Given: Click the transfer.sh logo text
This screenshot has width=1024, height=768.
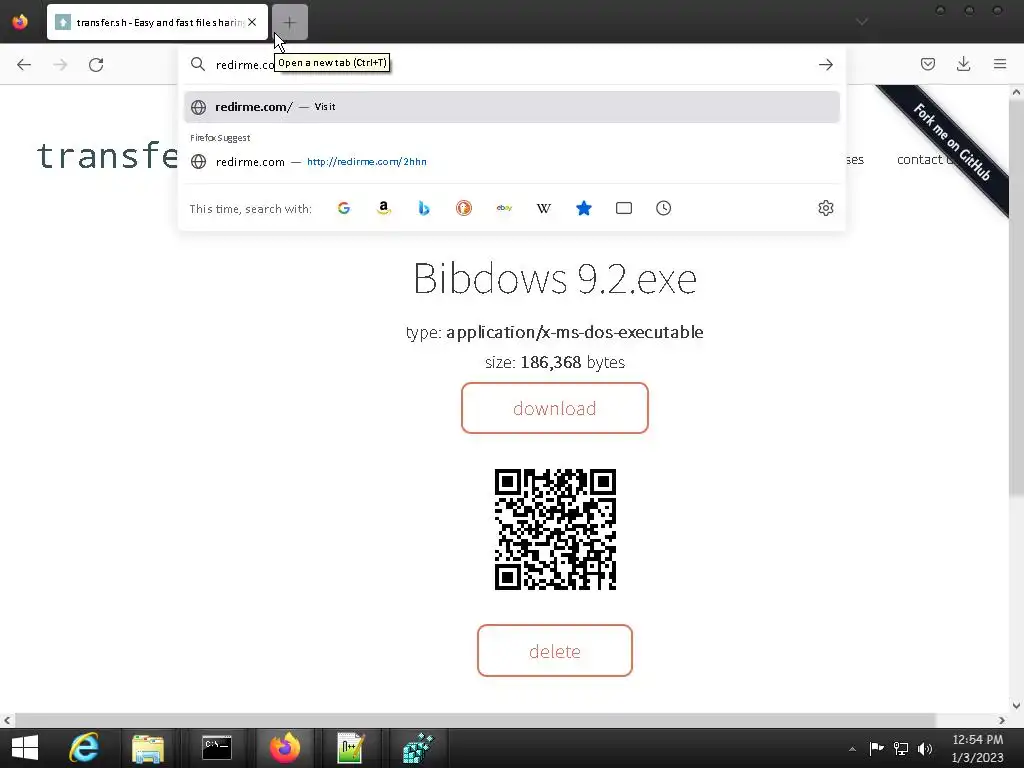Looking at the screenshot, I should pos(107,156).
